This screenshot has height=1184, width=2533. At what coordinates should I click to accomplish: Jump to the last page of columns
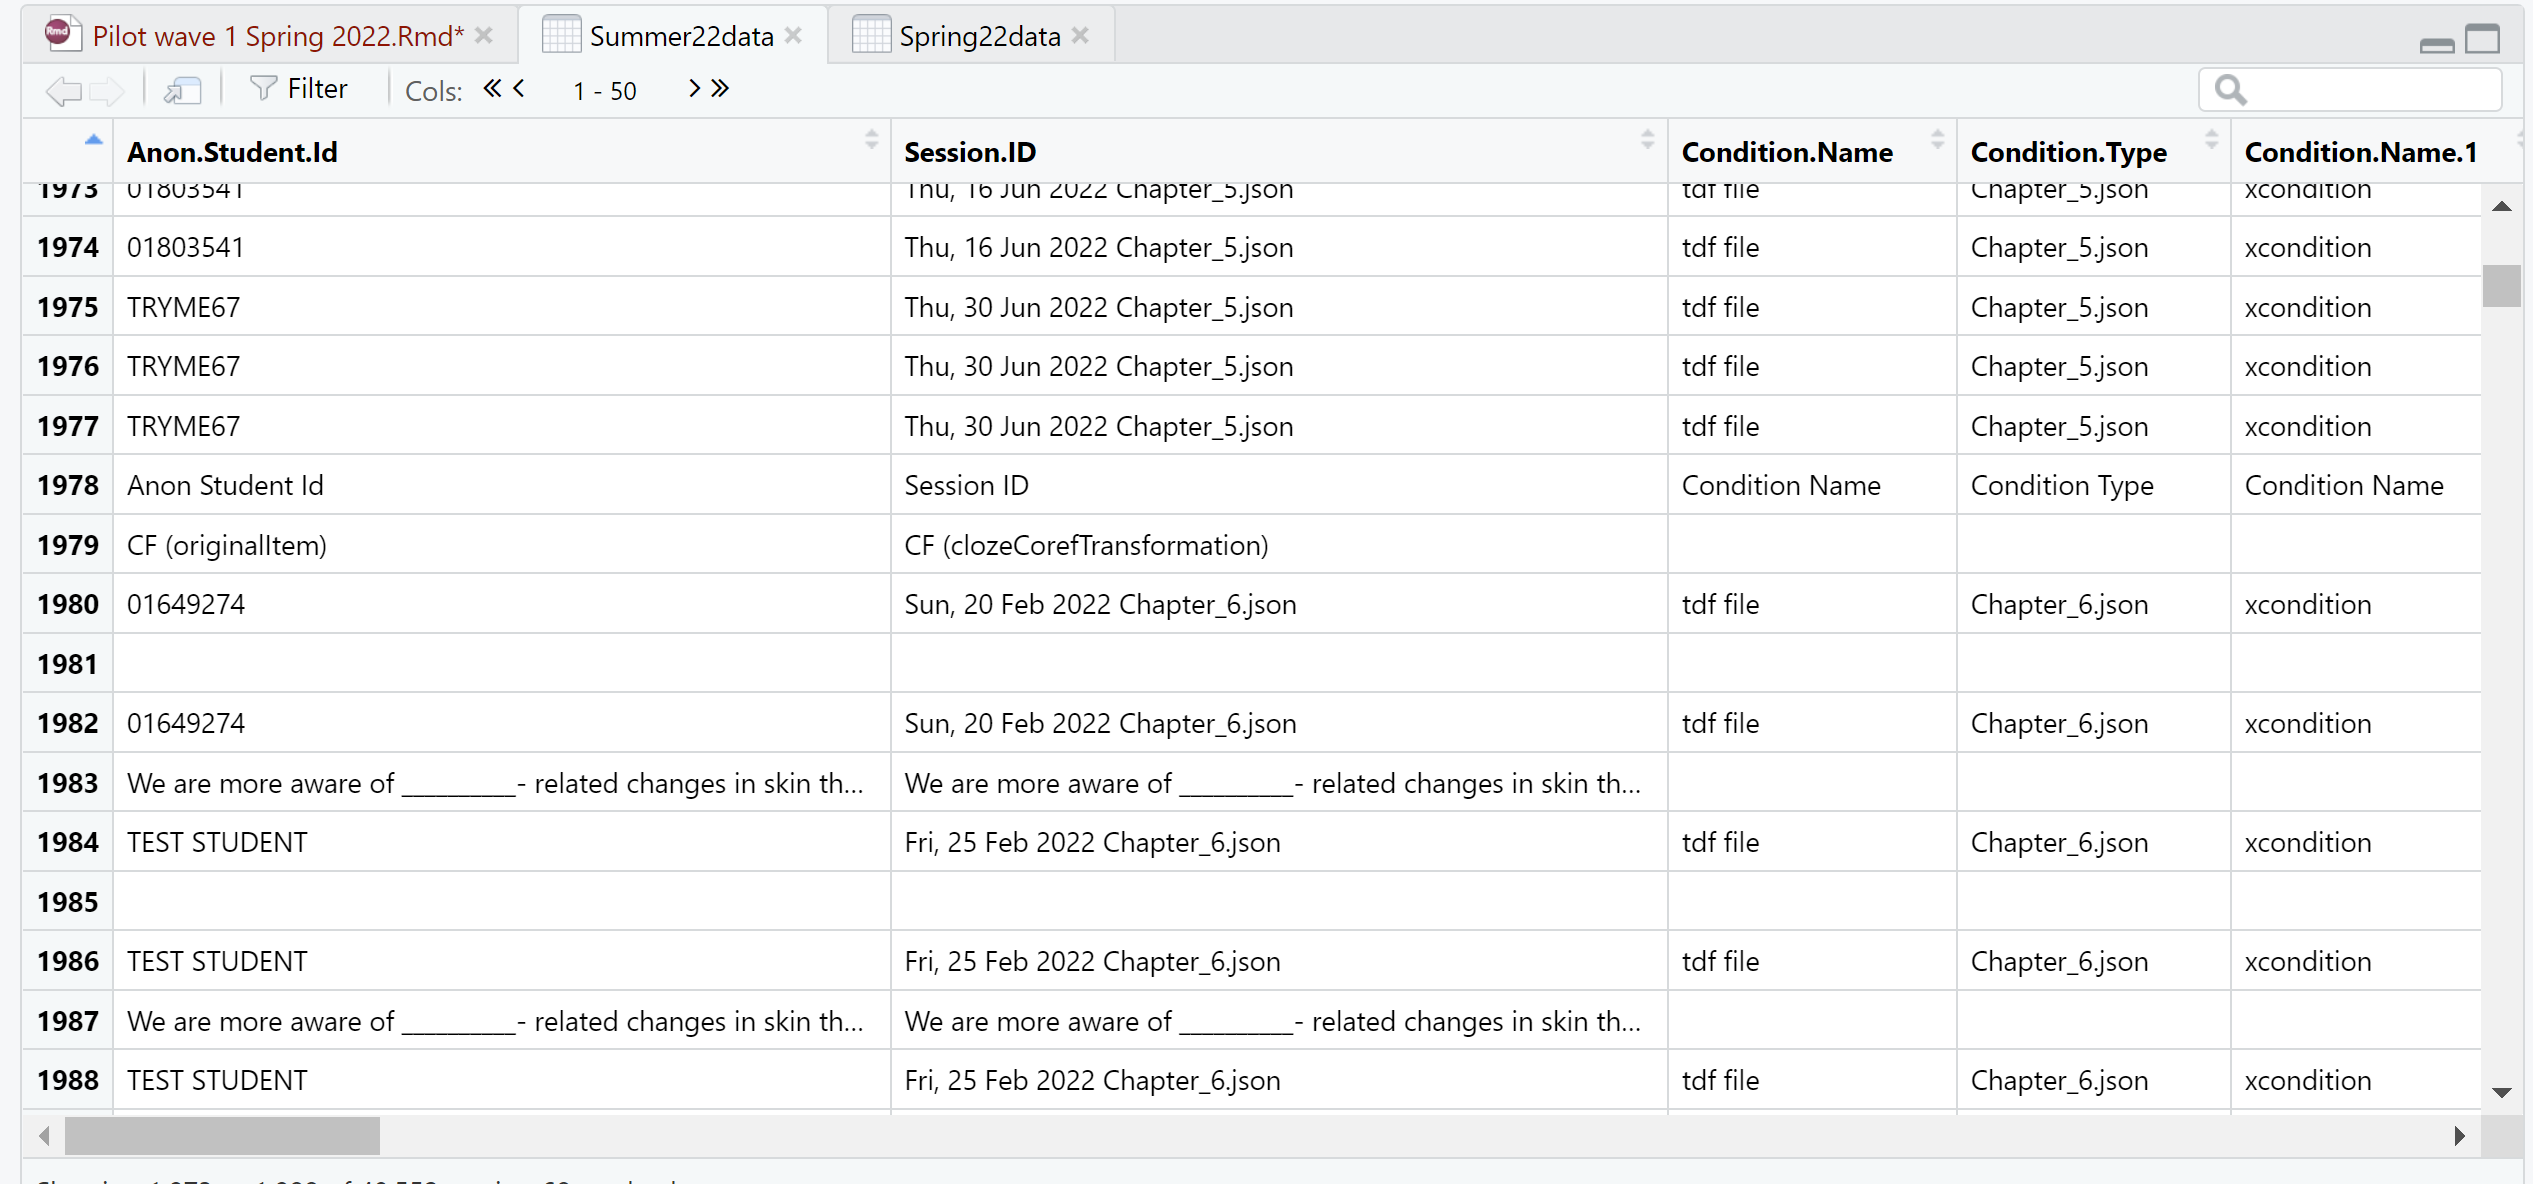(x=722, y=88)
